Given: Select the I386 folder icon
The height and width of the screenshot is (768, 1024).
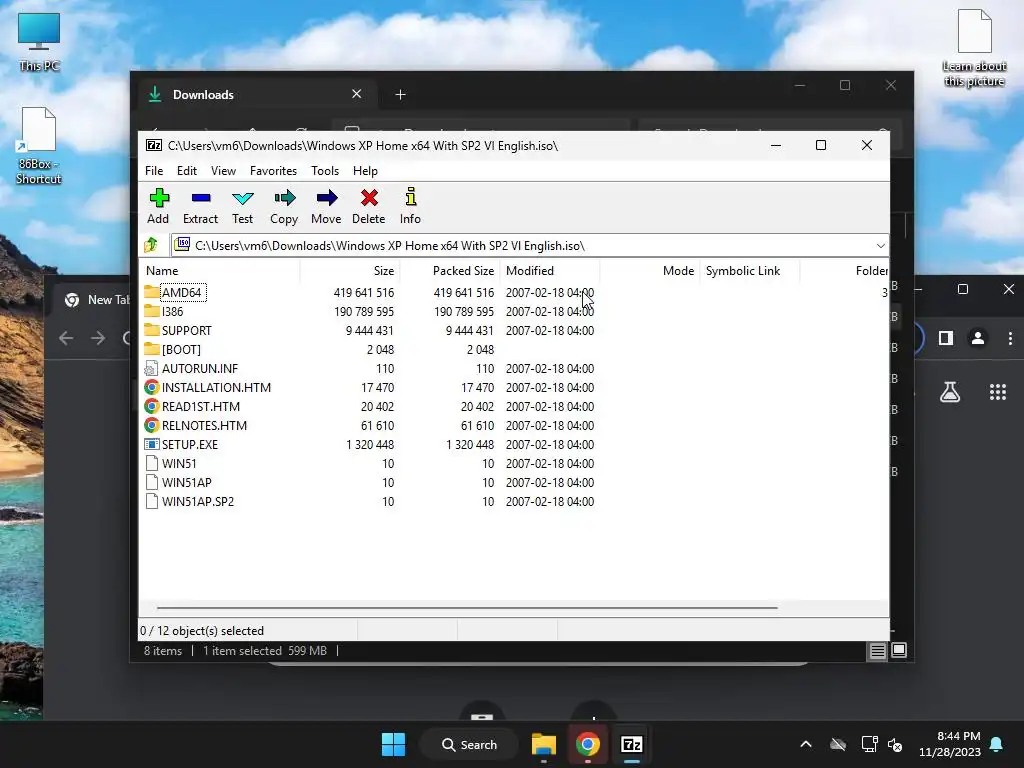Looking at the screenshot, I should point(152,311).
